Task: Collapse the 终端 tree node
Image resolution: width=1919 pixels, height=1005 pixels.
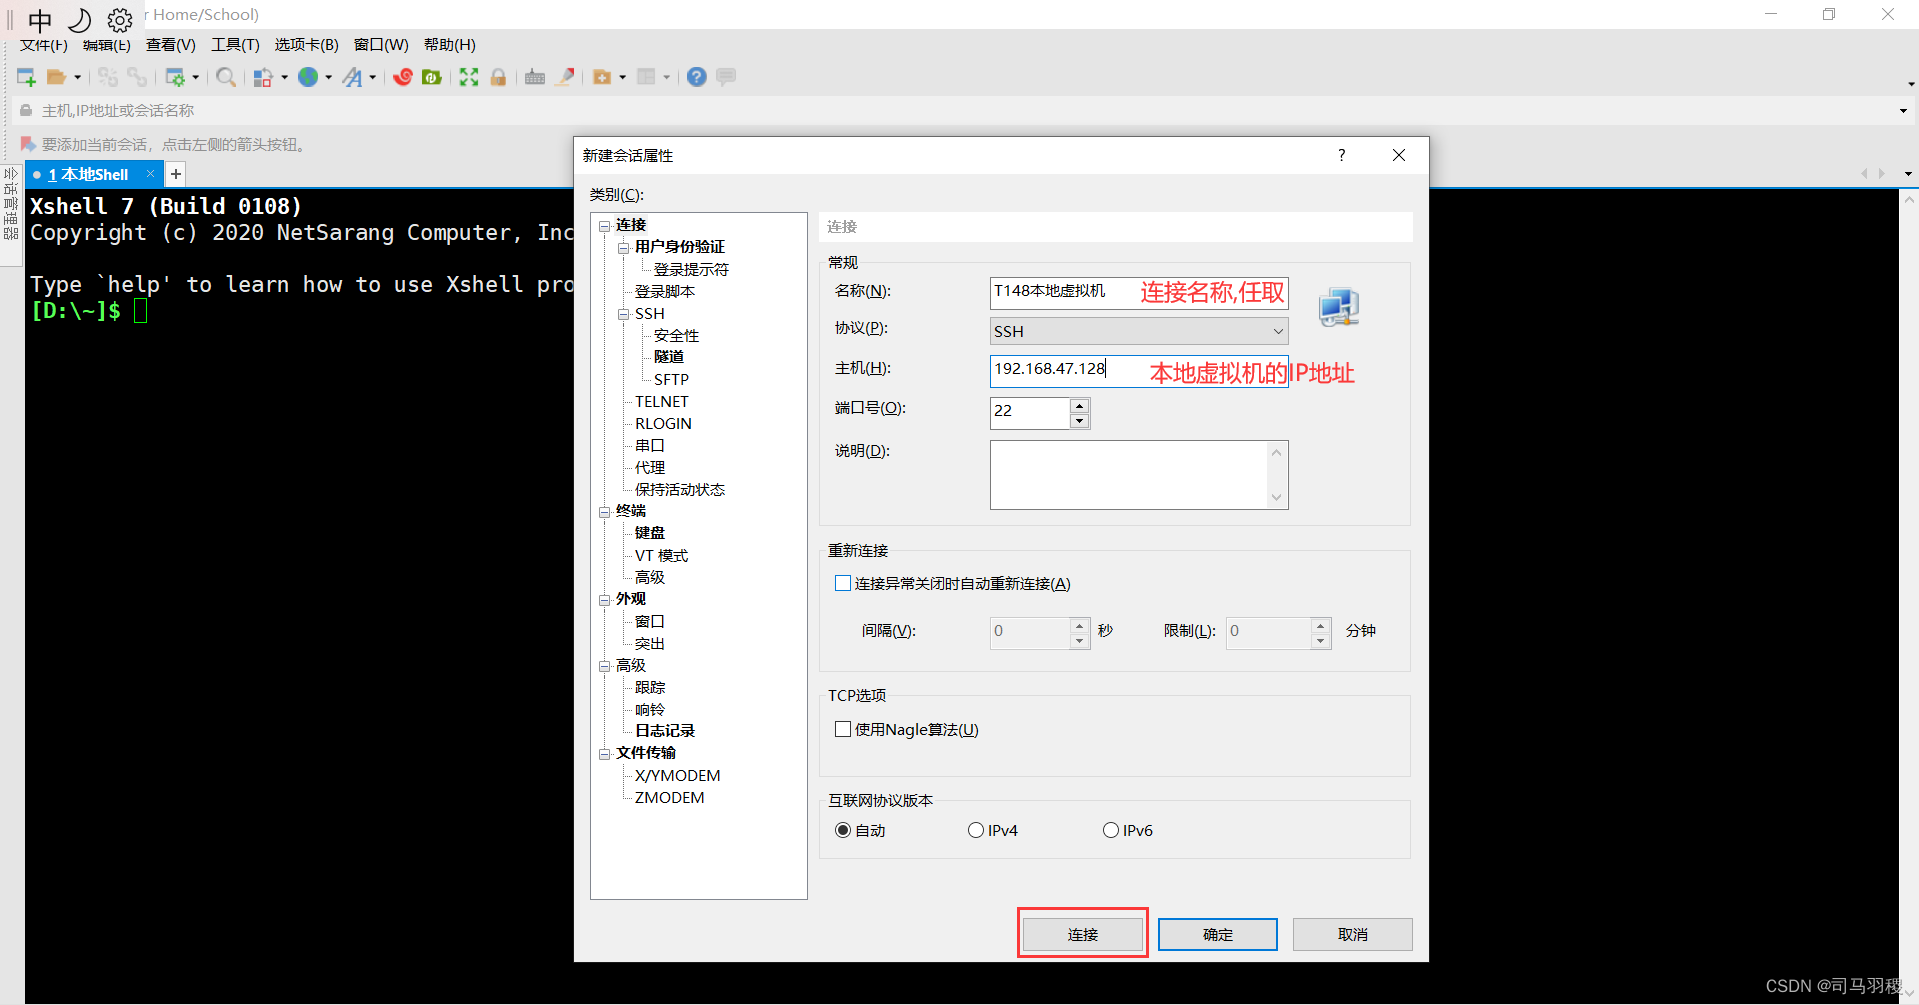Action: click(605, 512)
